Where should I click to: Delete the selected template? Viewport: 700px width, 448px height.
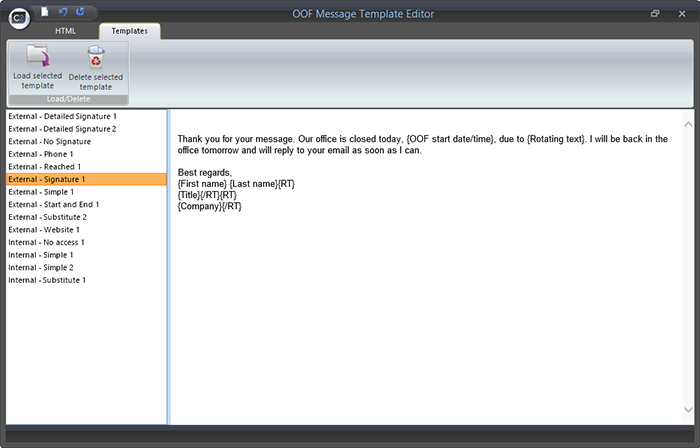click(x=96, y=68)
